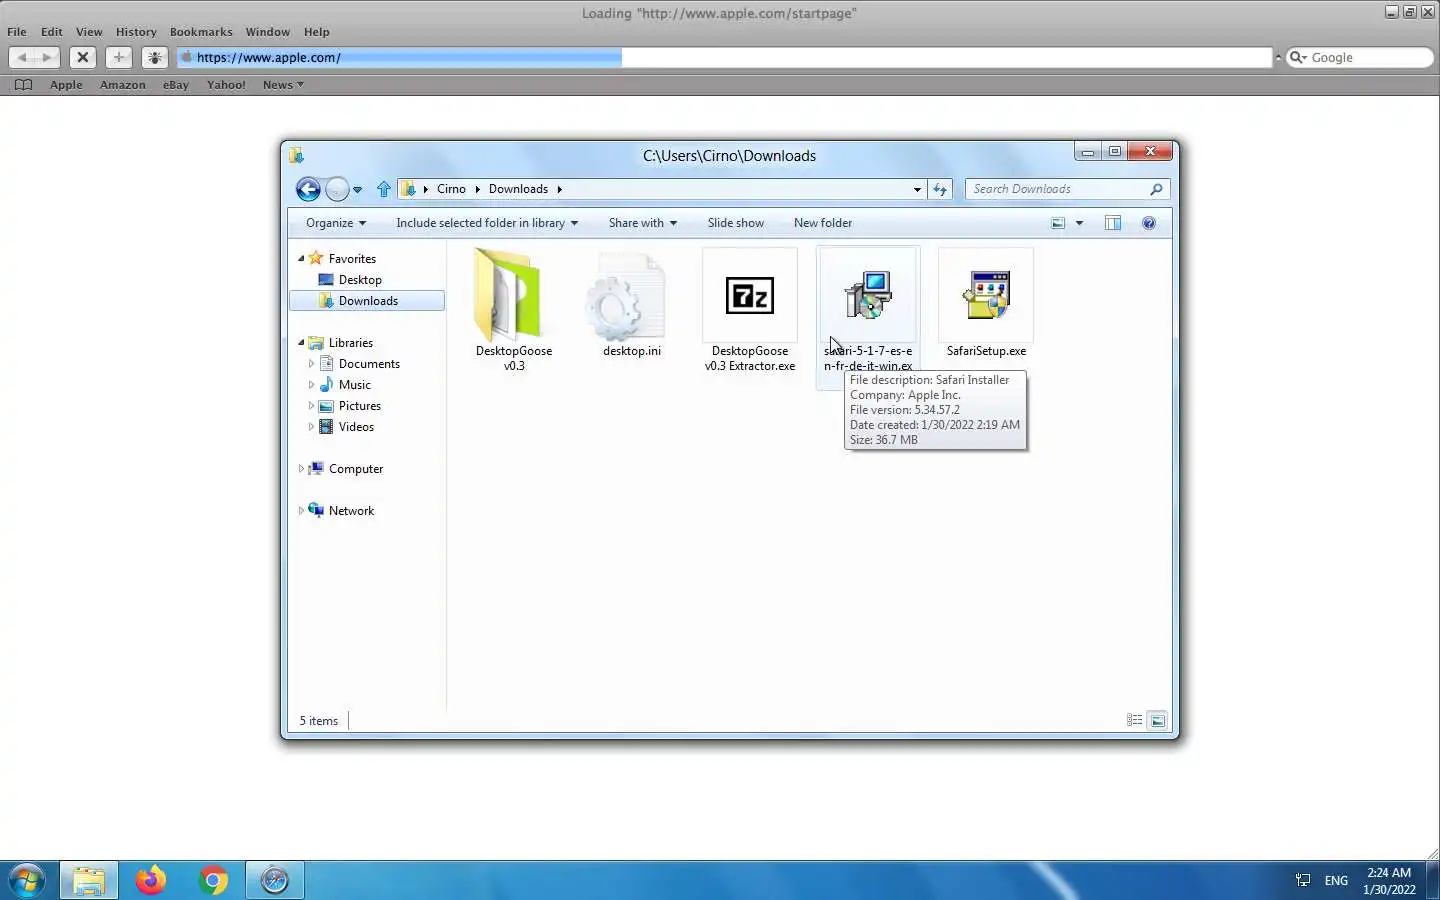The width and height of the screenshot is (1440, 900).
Task: Click the Slide show button
Action: pyautogui.click(x=736, y=223)
